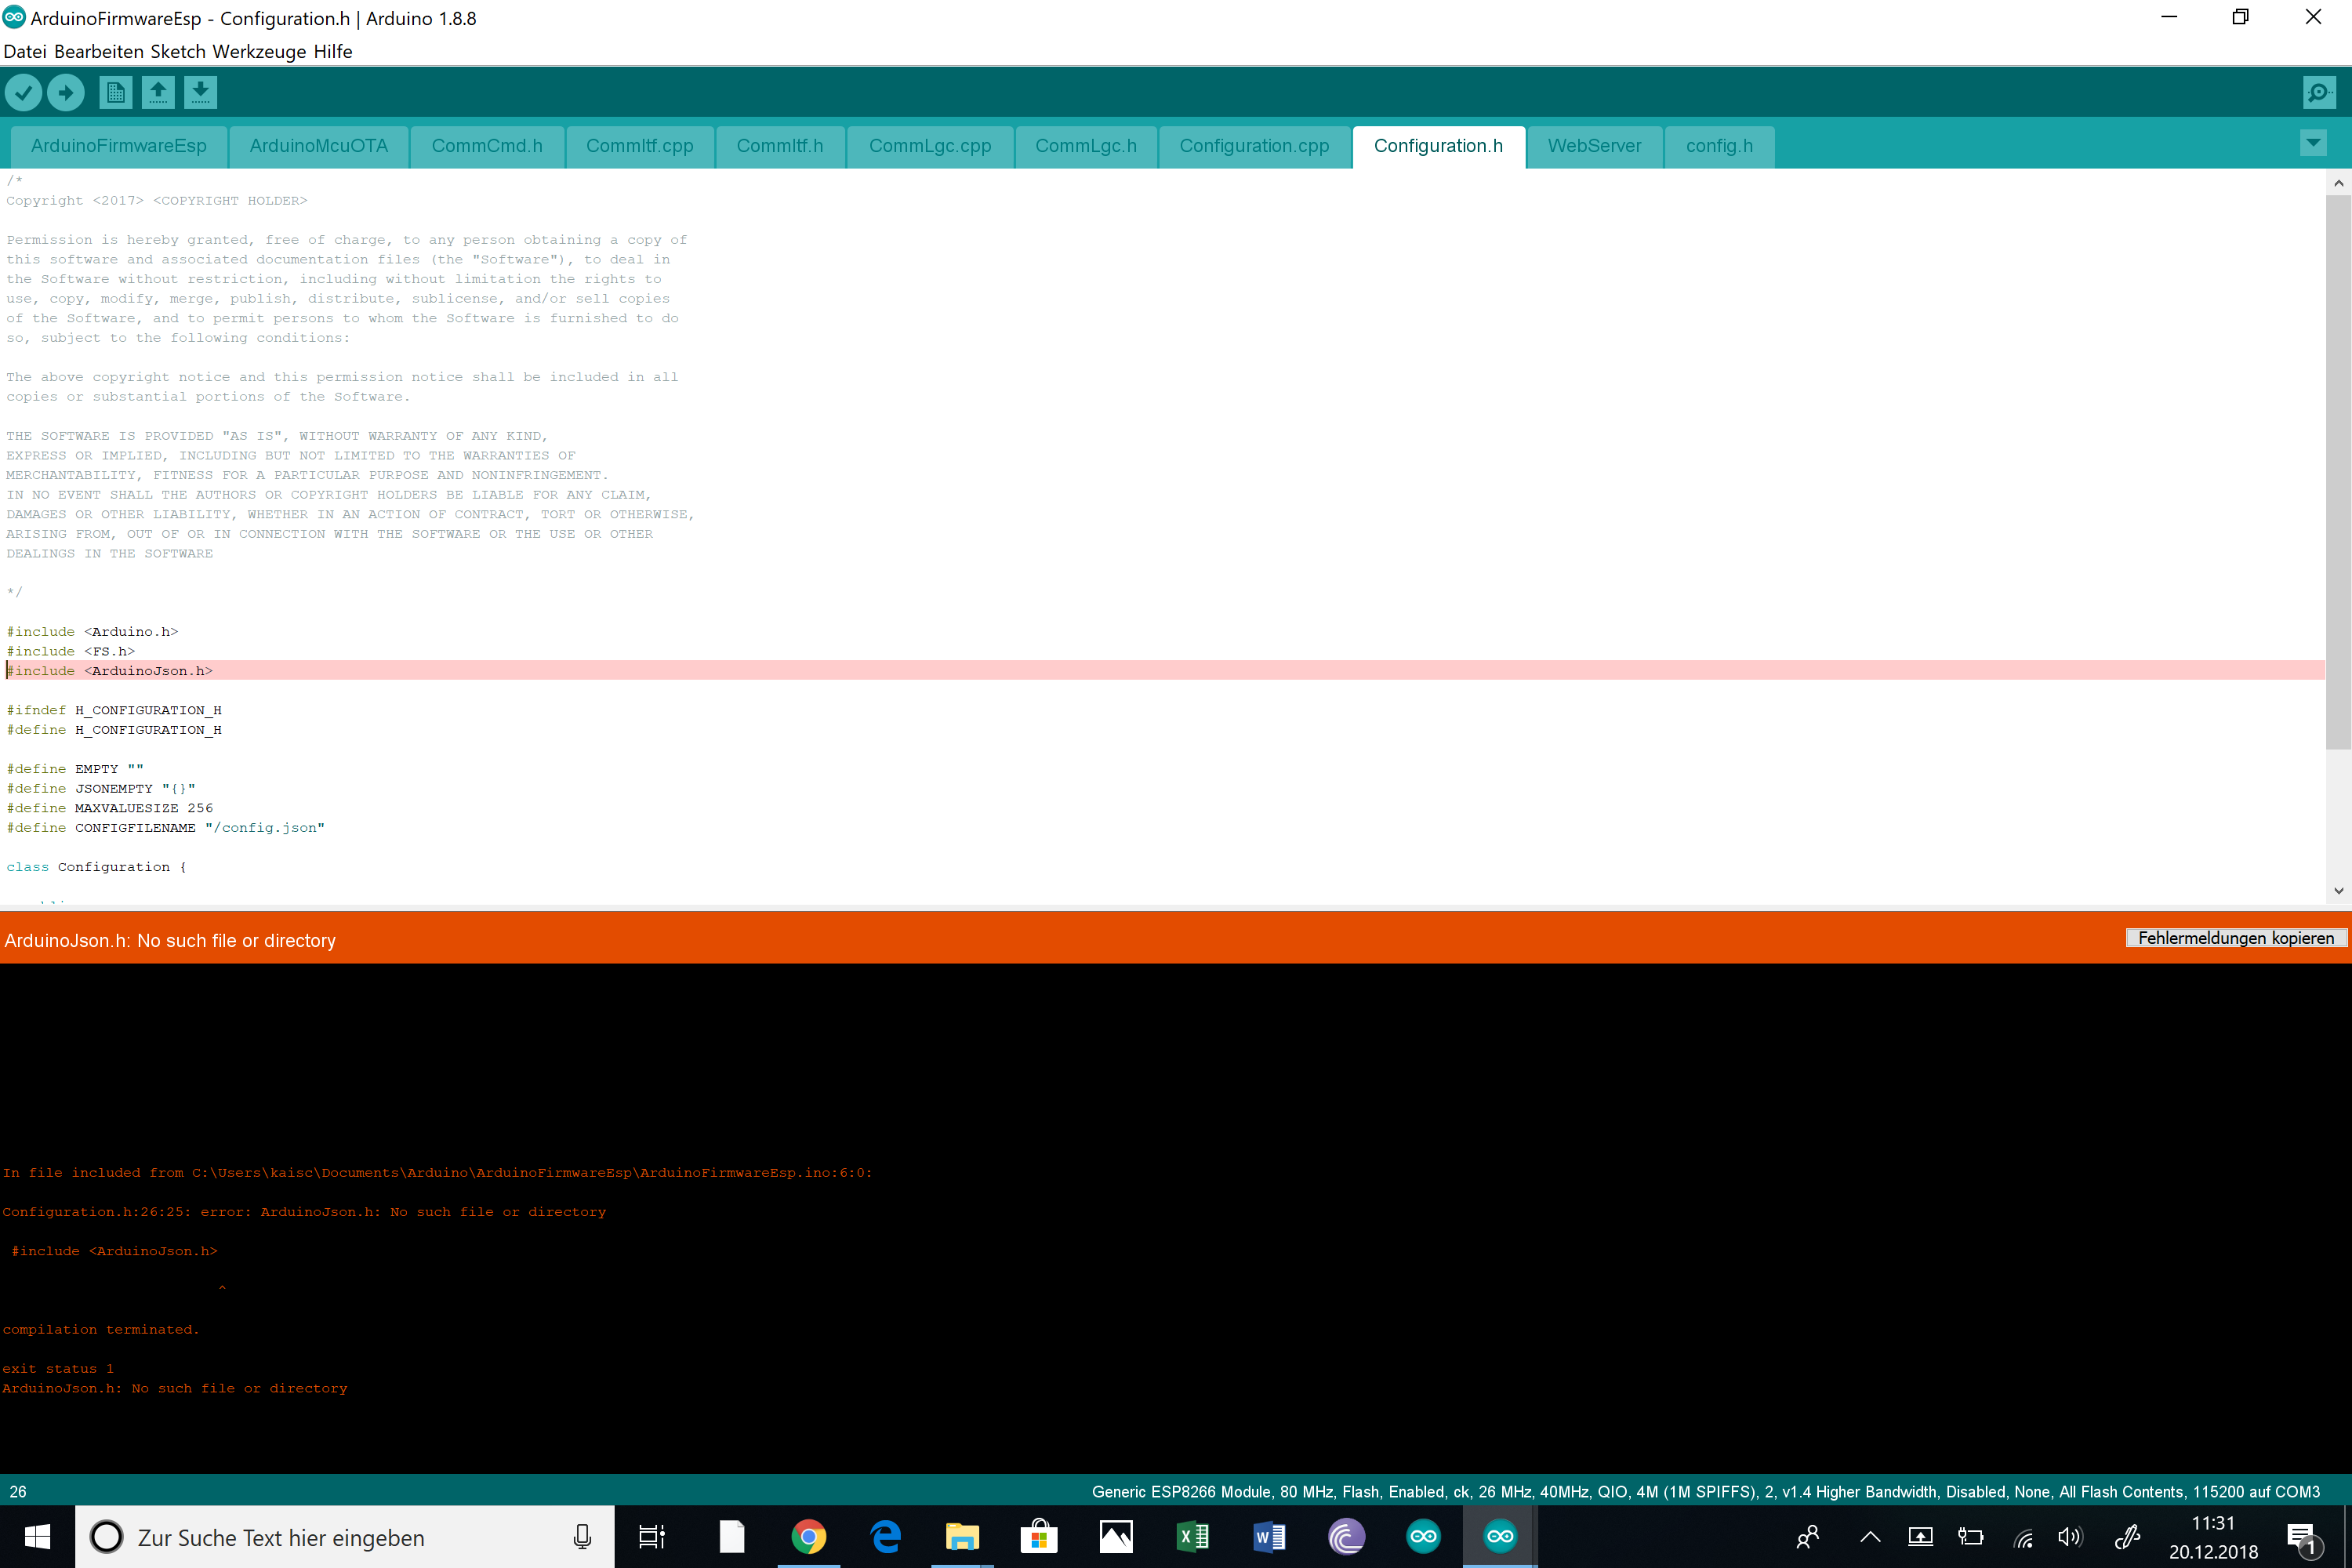The width and height of the screenshot is (2352, 1568).
Task: Create a new sketch with the New icon
Action: 115,92
